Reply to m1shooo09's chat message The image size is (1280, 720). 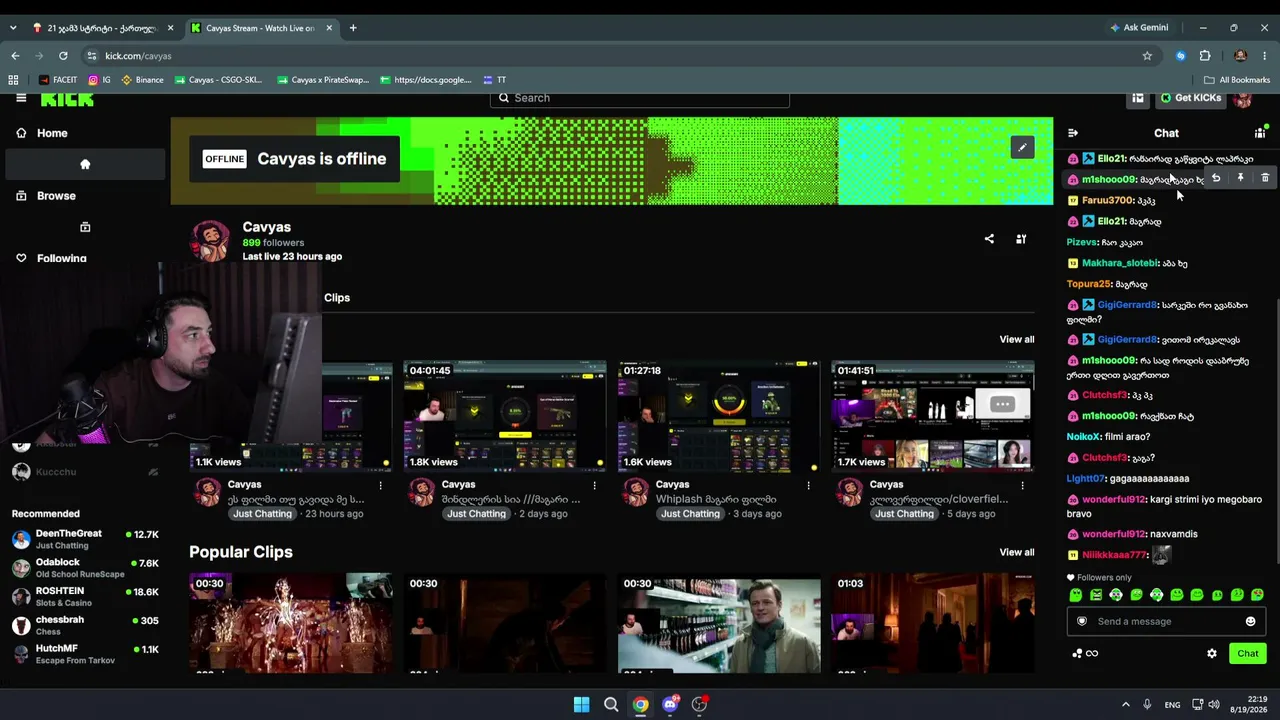(x=1216, y=178)
